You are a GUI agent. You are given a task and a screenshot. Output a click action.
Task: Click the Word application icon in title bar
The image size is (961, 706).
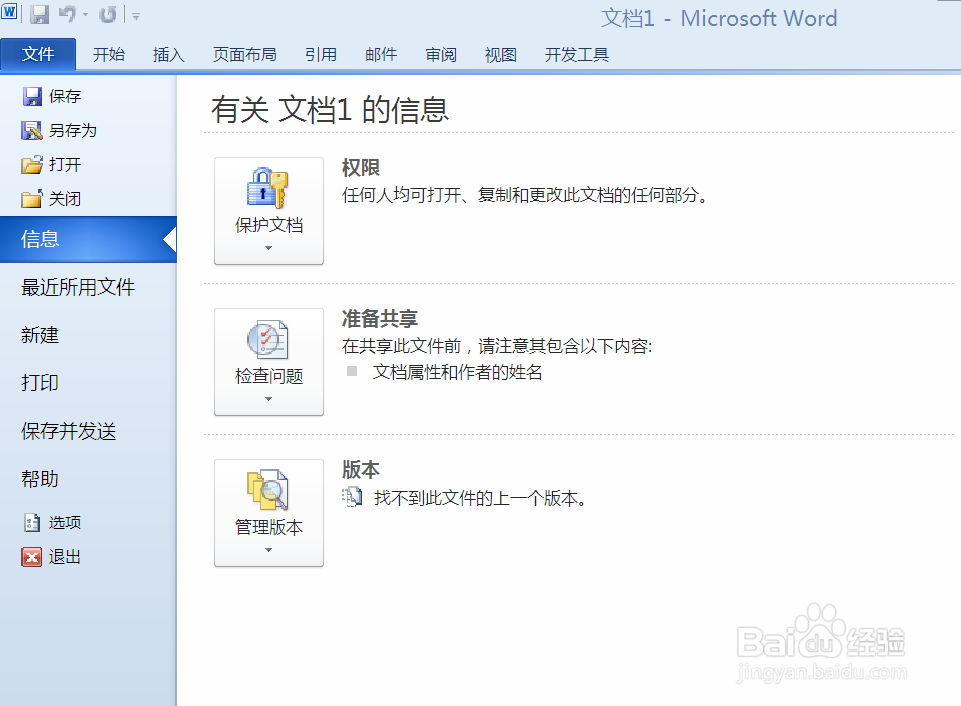[9, 12]
